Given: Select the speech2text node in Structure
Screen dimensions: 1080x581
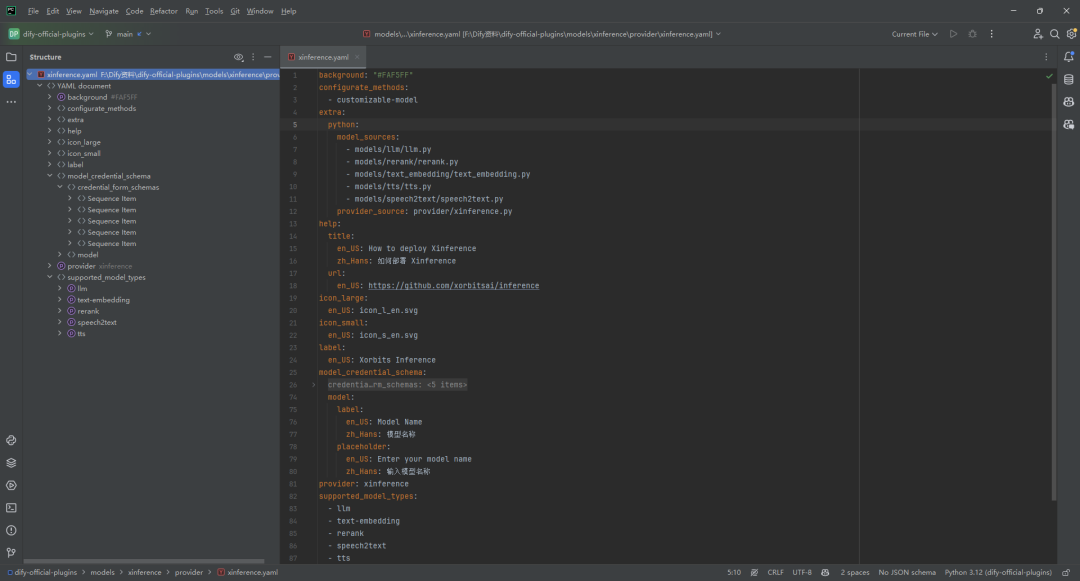Looking at the screenshot, I should click(96, 323).
